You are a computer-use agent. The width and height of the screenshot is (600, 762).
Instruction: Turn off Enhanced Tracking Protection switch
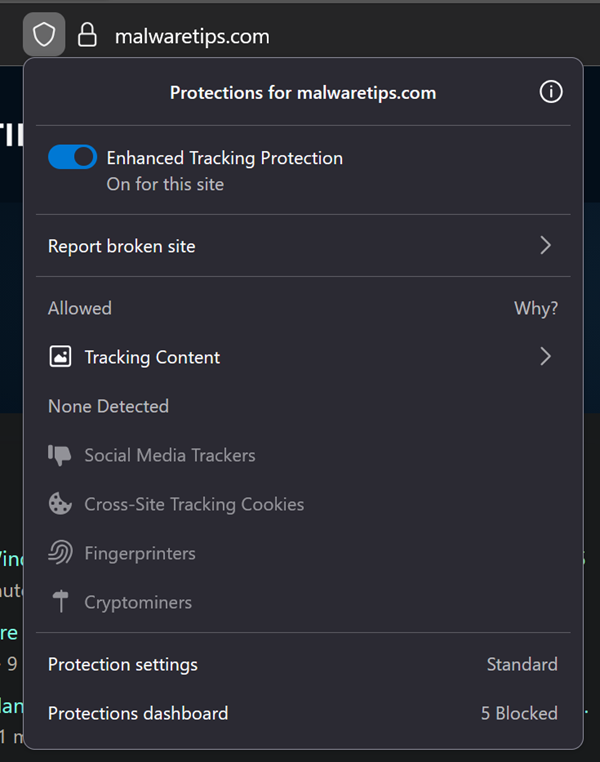pyautogui.click(x=72, y=157)
